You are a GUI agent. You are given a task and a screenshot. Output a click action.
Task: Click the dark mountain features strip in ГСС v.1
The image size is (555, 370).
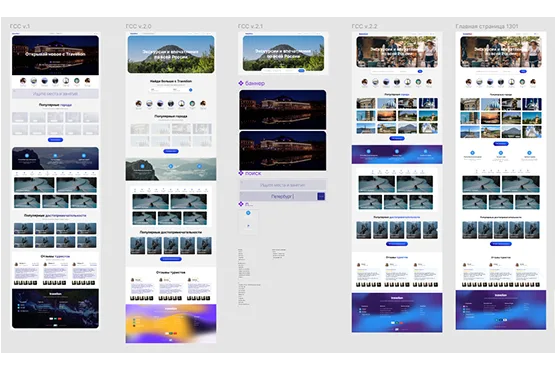click(x=55, y=159)
